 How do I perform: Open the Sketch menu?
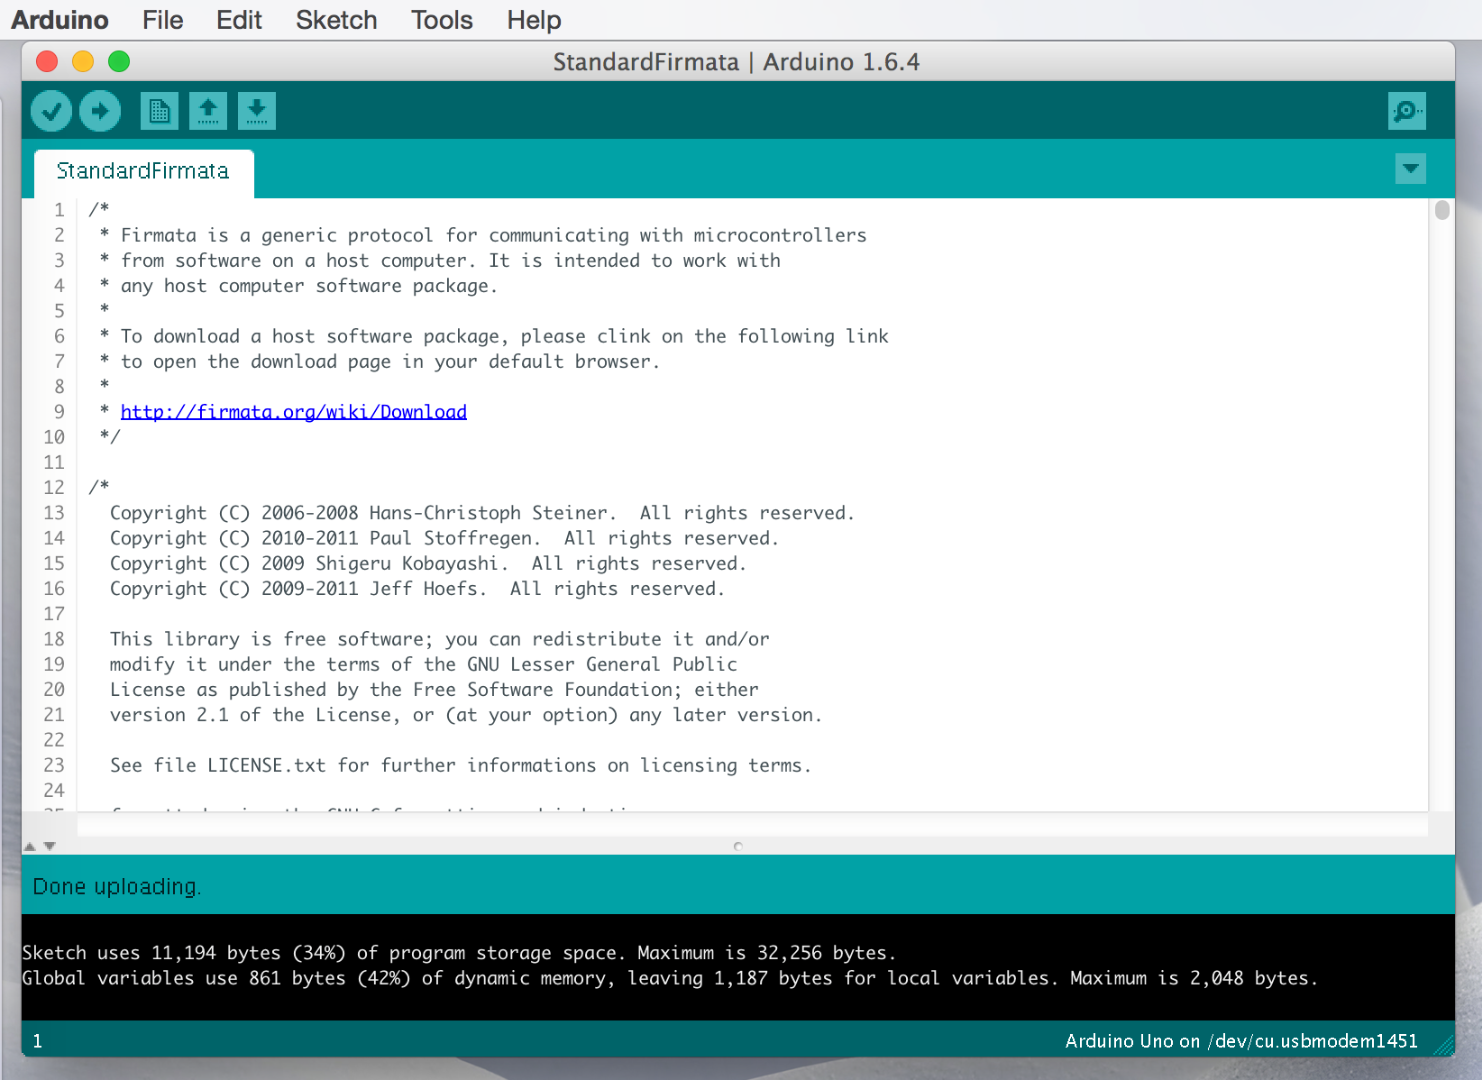pyautogui.click(x=336, y=19)
